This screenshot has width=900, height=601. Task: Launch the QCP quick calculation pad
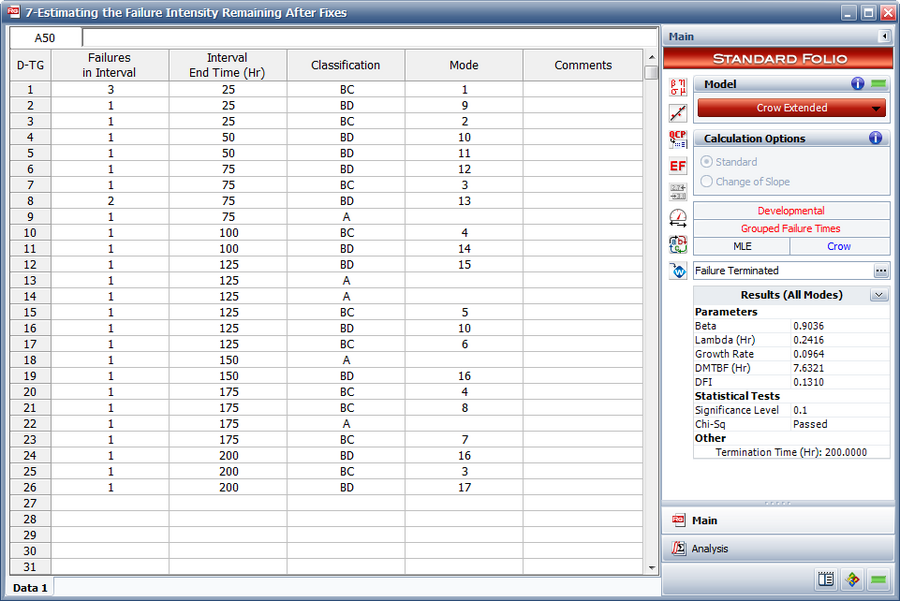pyautogui.click(x=677, y=139)
